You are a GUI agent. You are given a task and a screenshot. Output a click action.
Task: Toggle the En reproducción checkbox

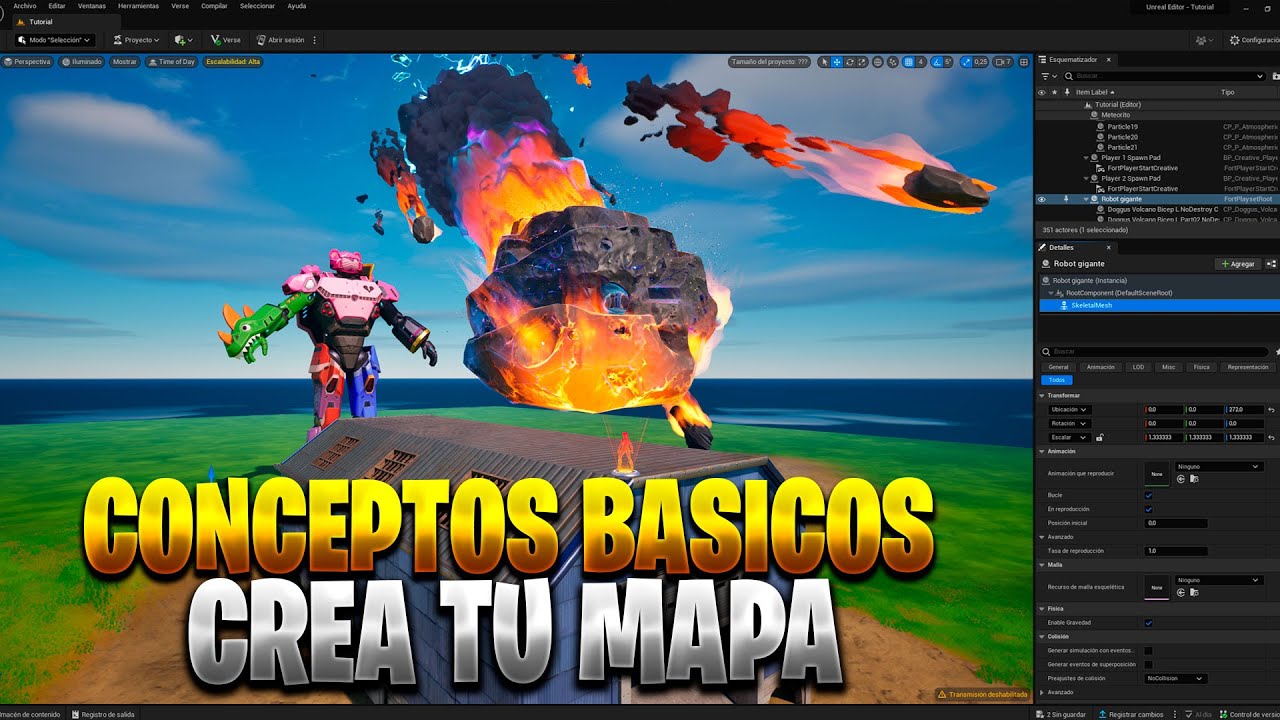coord(1148,509)
